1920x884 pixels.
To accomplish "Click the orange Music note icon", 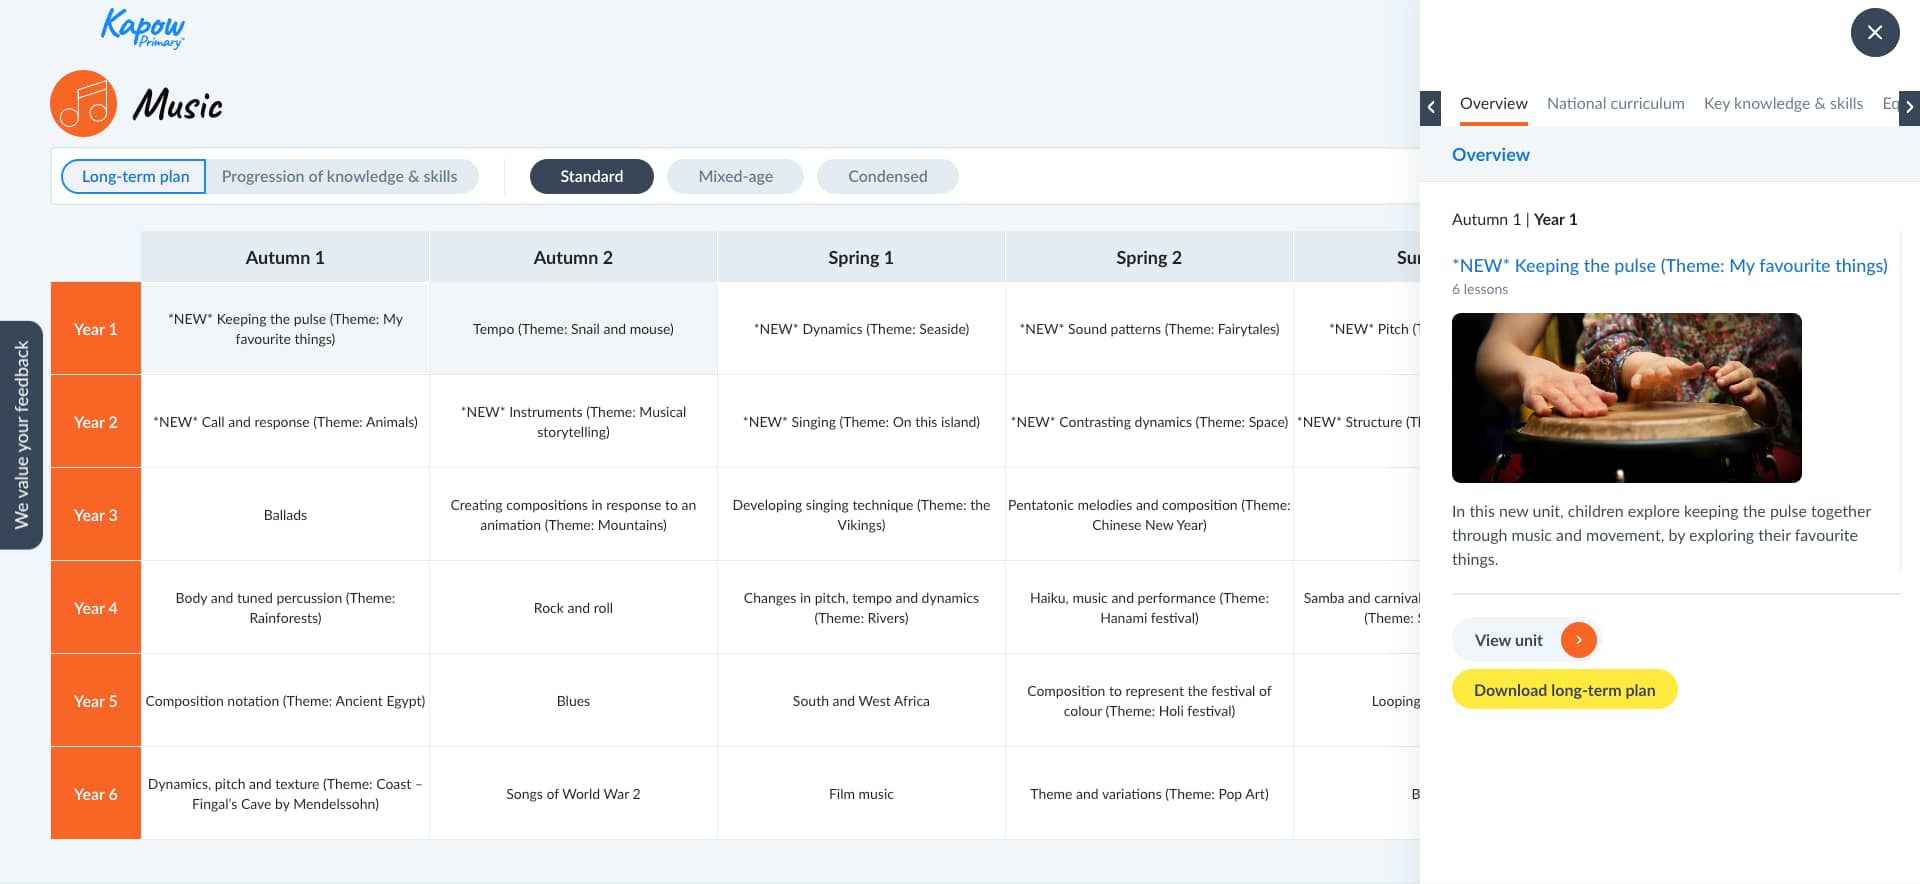I will click(x=83, y=103).
